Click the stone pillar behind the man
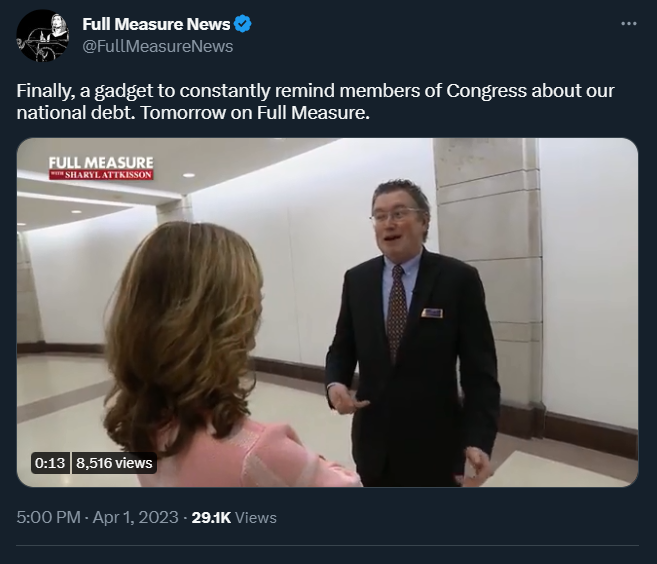 [x=488, y=268]
